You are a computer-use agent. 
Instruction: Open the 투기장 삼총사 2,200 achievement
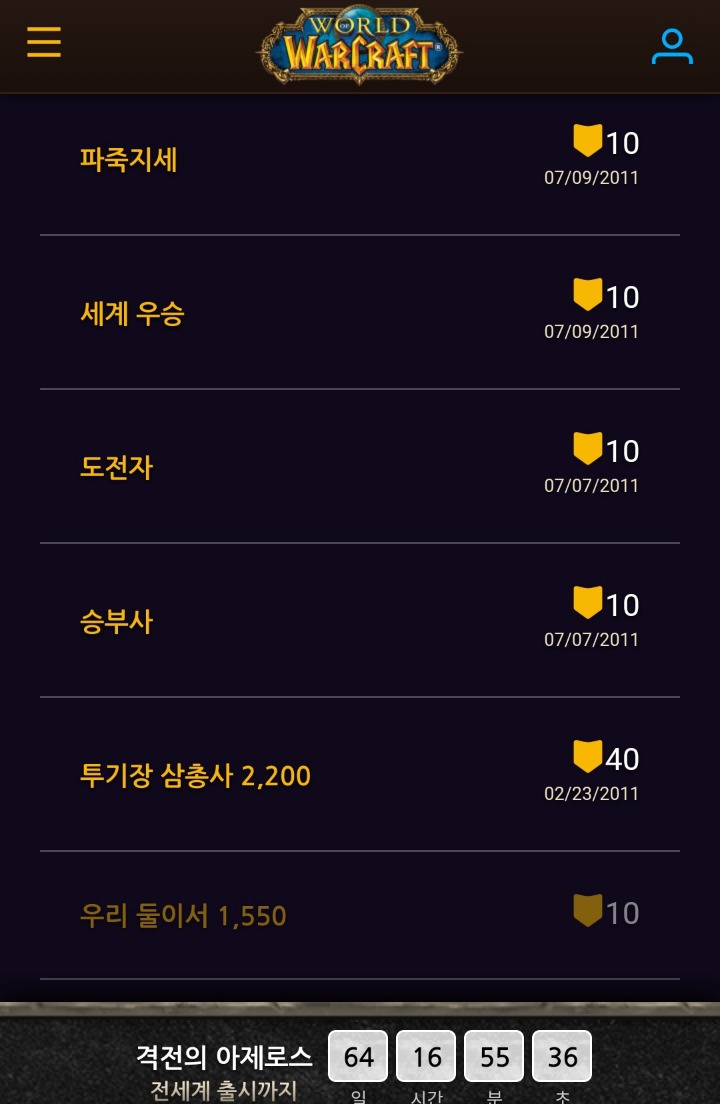[195, 776]
